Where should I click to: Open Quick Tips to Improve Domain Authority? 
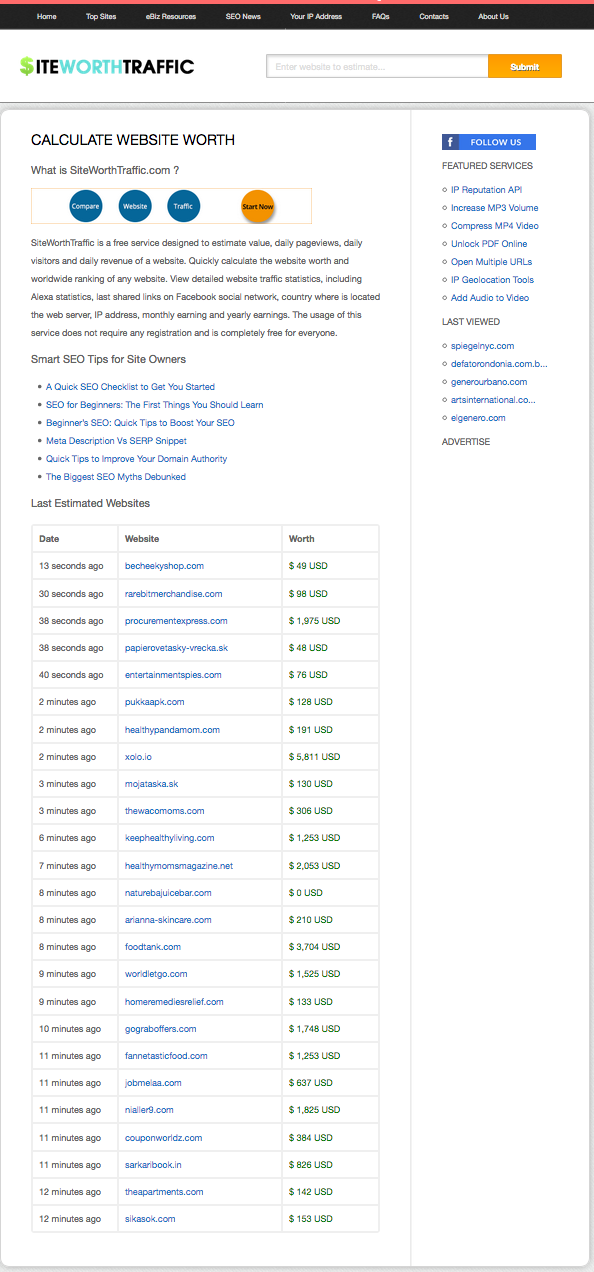tap(136, 459)
